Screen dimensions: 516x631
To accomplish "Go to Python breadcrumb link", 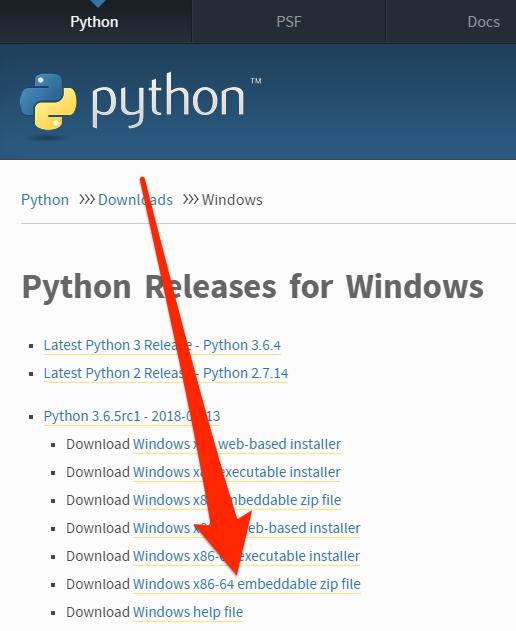I will click(x=45, y=200).
